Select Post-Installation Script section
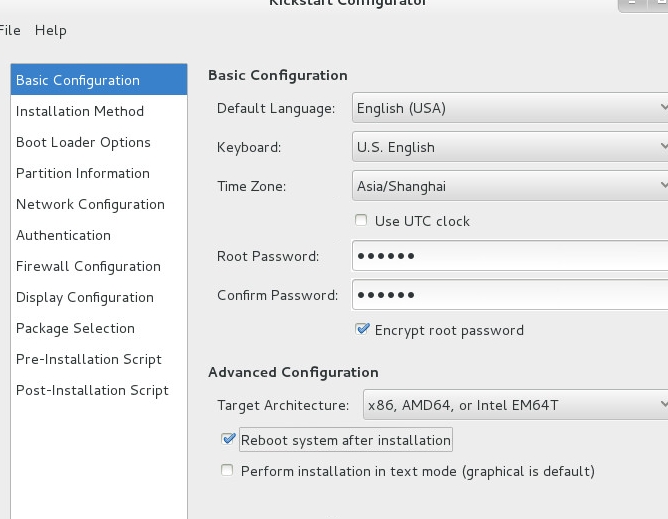Image resolution: width=668 pixels, height=519 pixels. pyautogui.click(x=99, y=391)
